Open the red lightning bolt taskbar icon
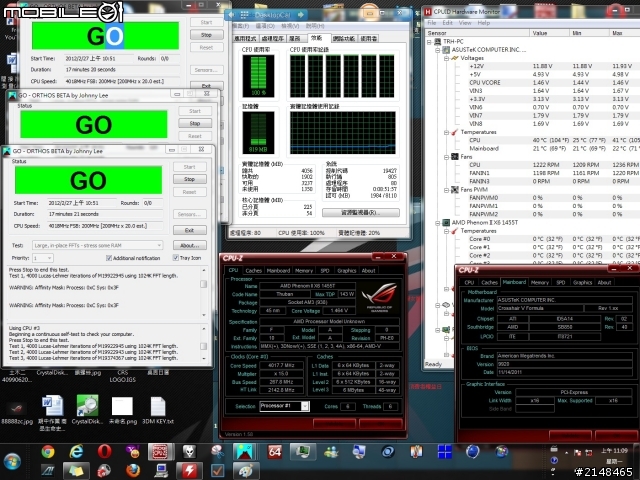Screen dimensions: 640x480 [x=189, y=471]
